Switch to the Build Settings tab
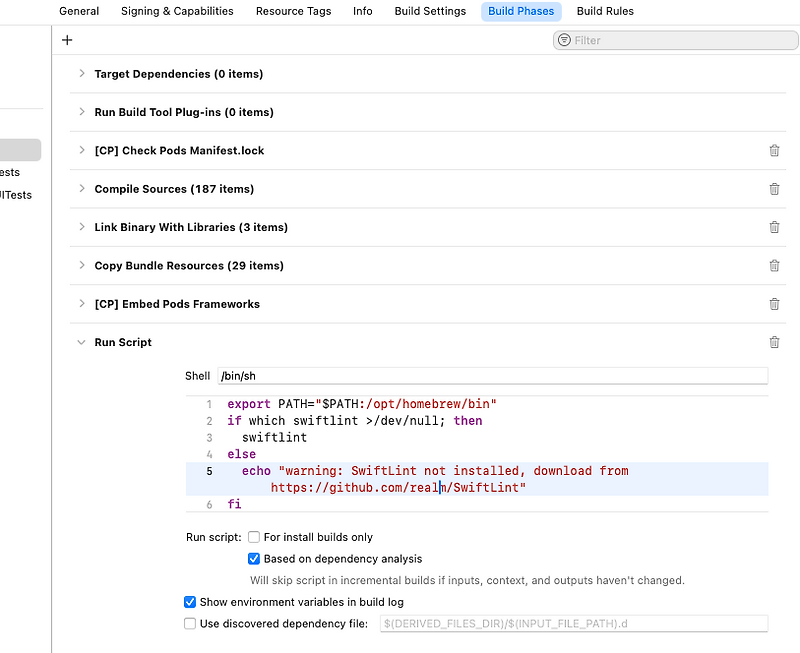The height and width of the screenshot is (653, 800). pyautogui.click(x=430, y=11)
